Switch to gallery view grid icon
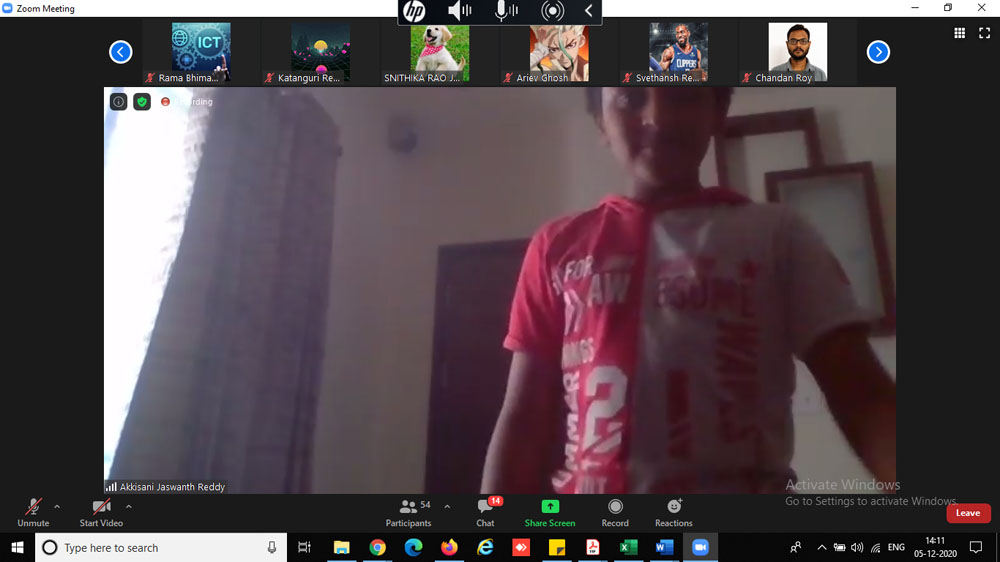 click(x=959, y=33)
